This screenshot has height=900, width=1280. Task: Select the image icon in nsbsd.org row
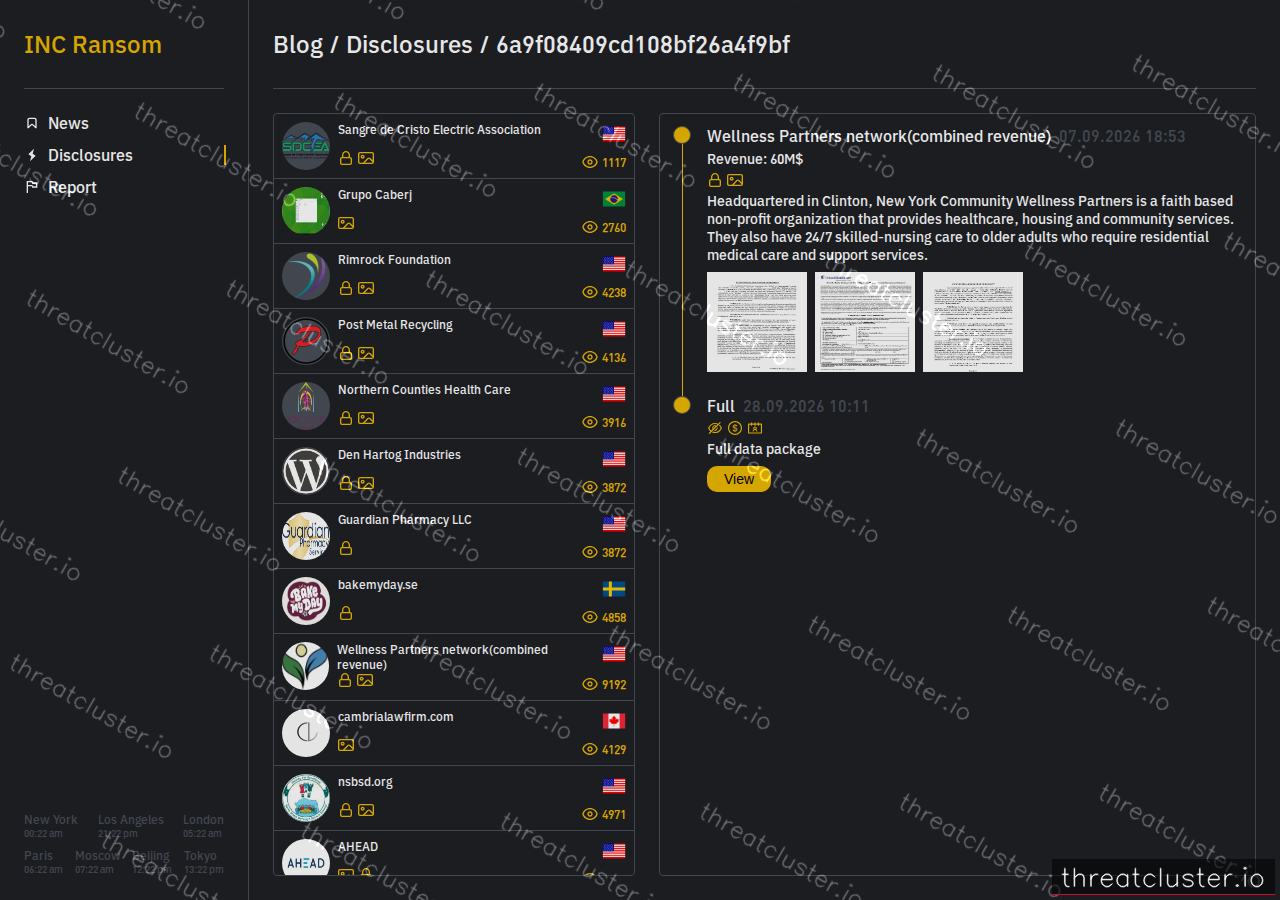click(x=366, y=810)
